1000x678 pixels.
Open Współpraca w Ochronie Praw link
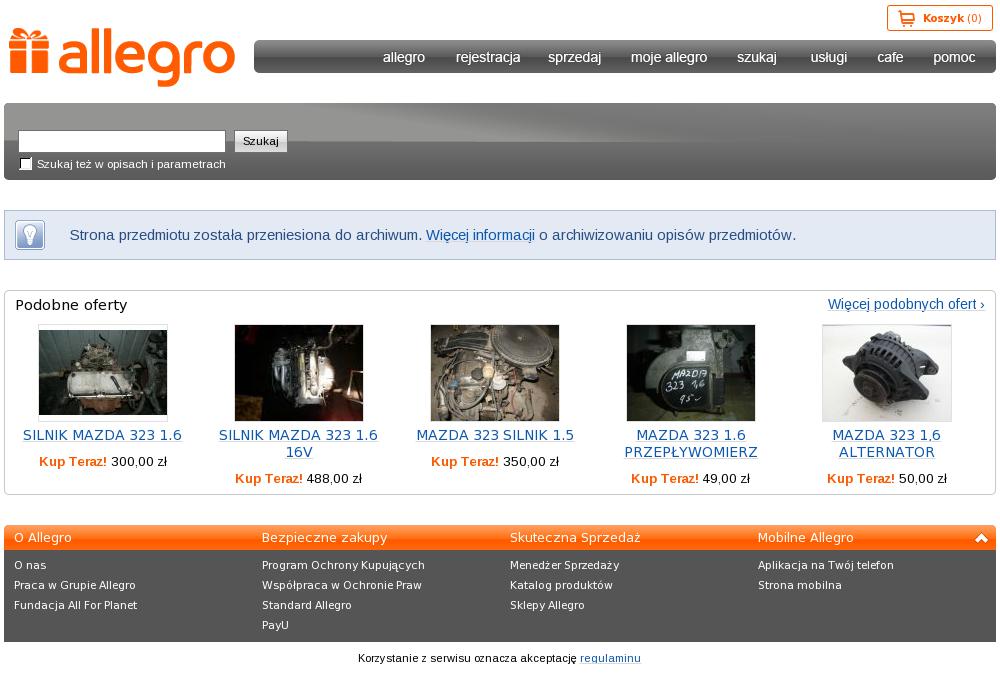click(x=341, y=585)
